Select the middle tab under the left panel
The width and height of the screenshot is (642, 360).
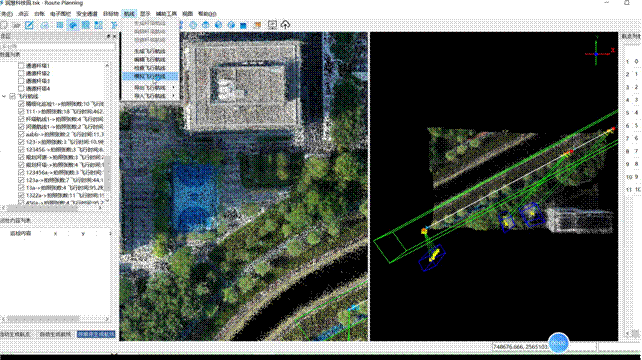click(x=55, y=335)
